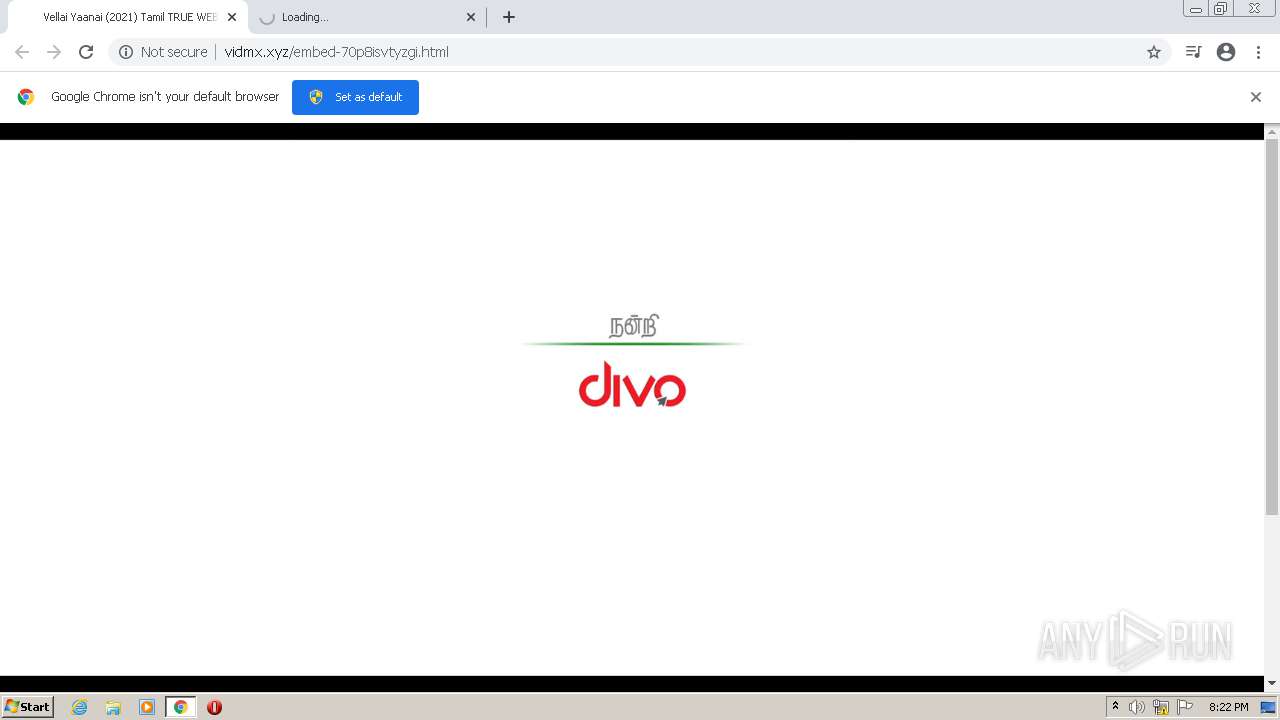This screenshot has width=1280, height=720.
Task: Show hidden system tray icons
Action: pos(1115,707)
